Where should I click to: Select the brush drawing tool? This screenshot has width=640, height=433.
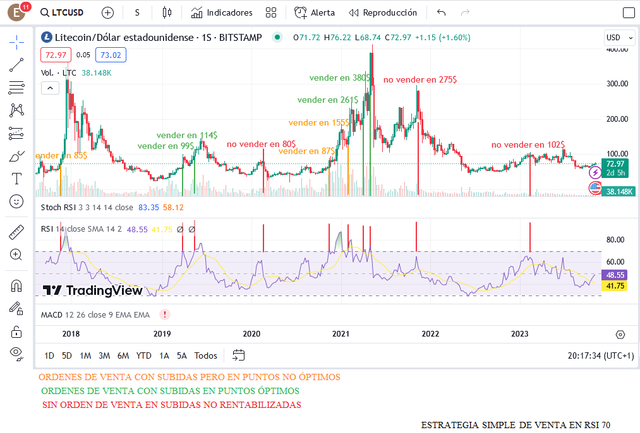tap(16, 156)
